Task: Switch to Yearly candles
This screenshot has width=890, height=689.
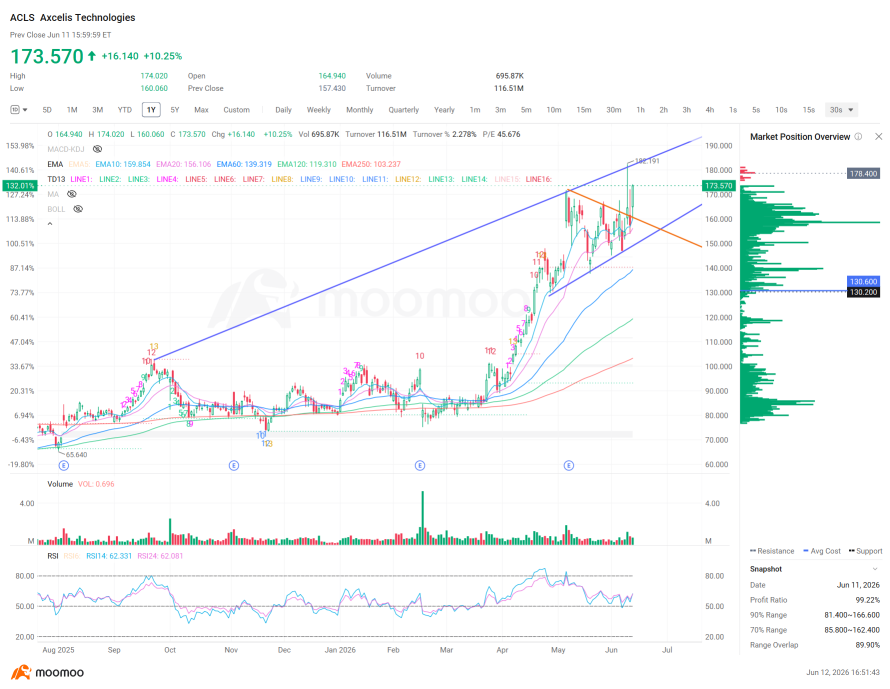Action: tap(444, 110)
